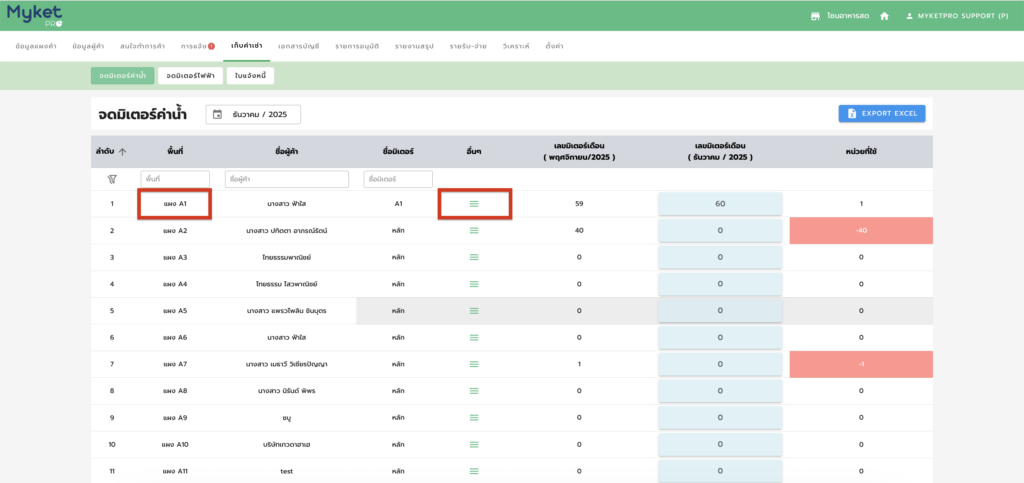Image resolution: width=1024 pixels, height=483 pixels.
Task: Open the hamburger menu for แผง A10
Action: tap(474, 444)
